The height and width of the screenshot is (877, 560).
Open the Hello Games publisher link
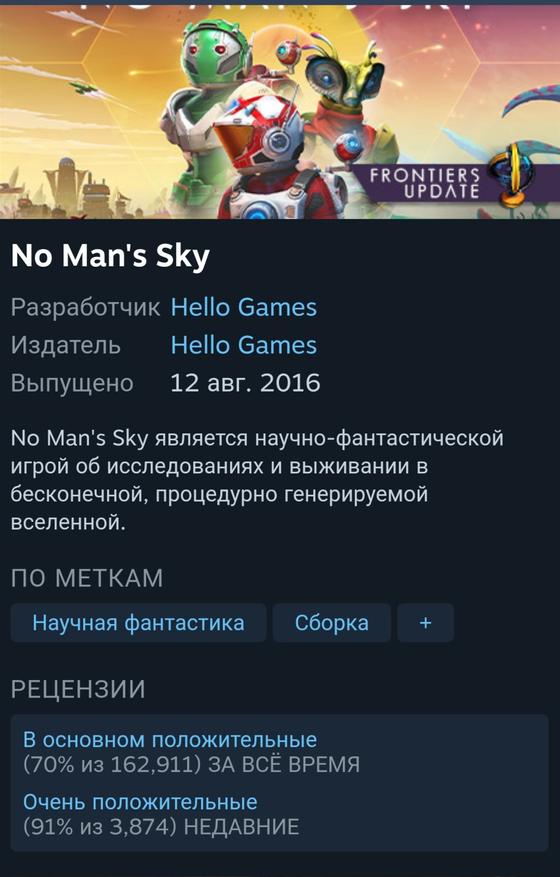pos(243,345)
